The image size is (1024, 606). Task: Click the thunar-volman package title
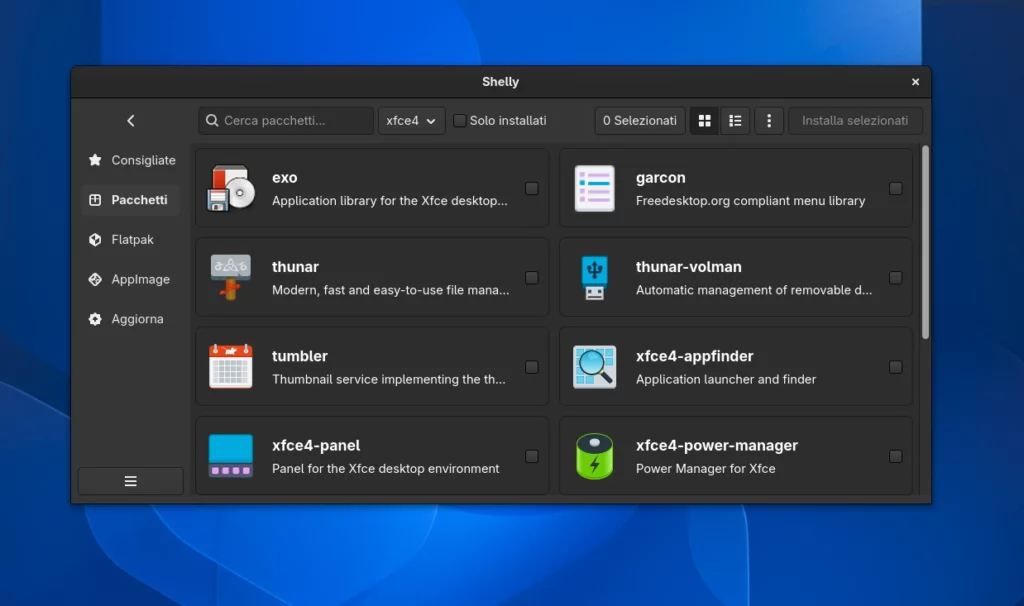click(688, 267)
